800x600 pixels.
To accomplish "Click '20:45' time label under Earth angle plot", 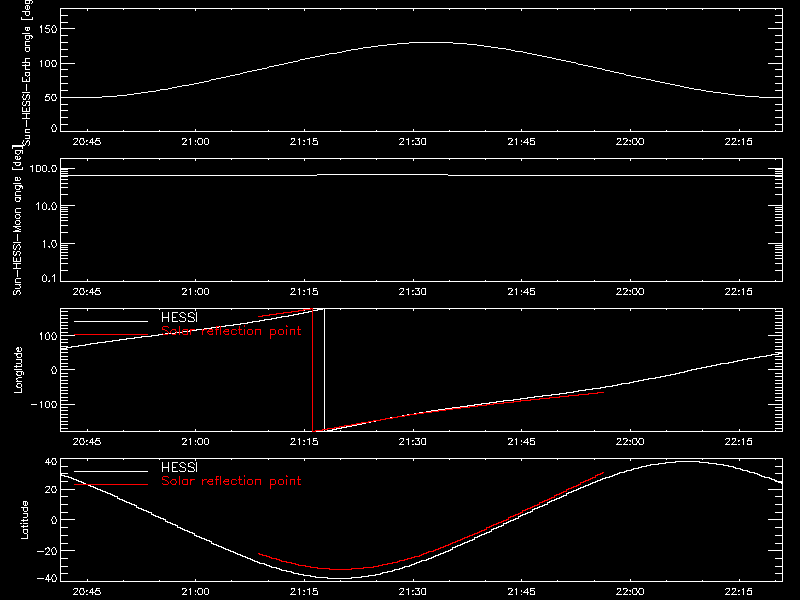I will (87, 142).
